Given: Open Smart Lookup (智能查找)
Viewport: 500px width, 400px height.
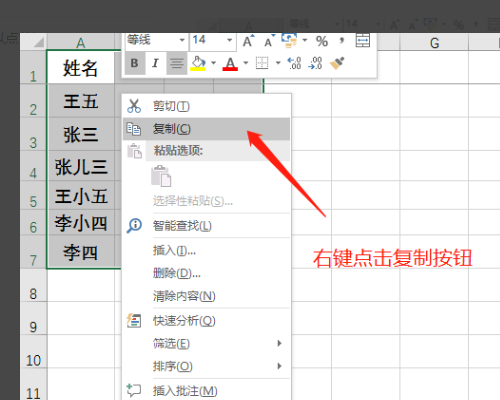Looking at the screenshot, I should [206, 226].
